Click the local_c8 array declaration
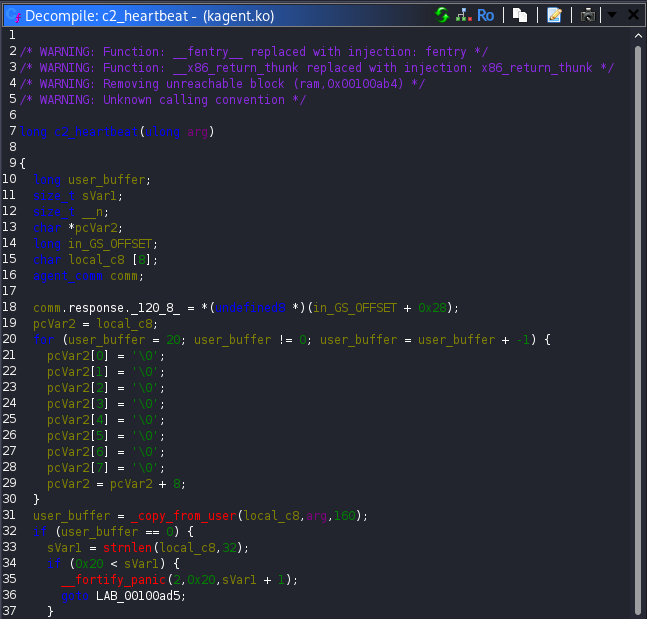 (98, 259)
